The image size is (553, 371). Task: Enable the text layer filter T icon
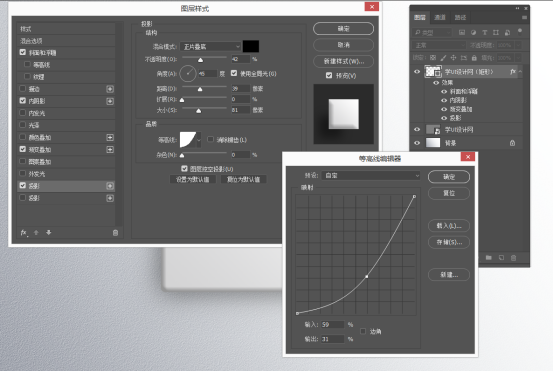[485, 32]
